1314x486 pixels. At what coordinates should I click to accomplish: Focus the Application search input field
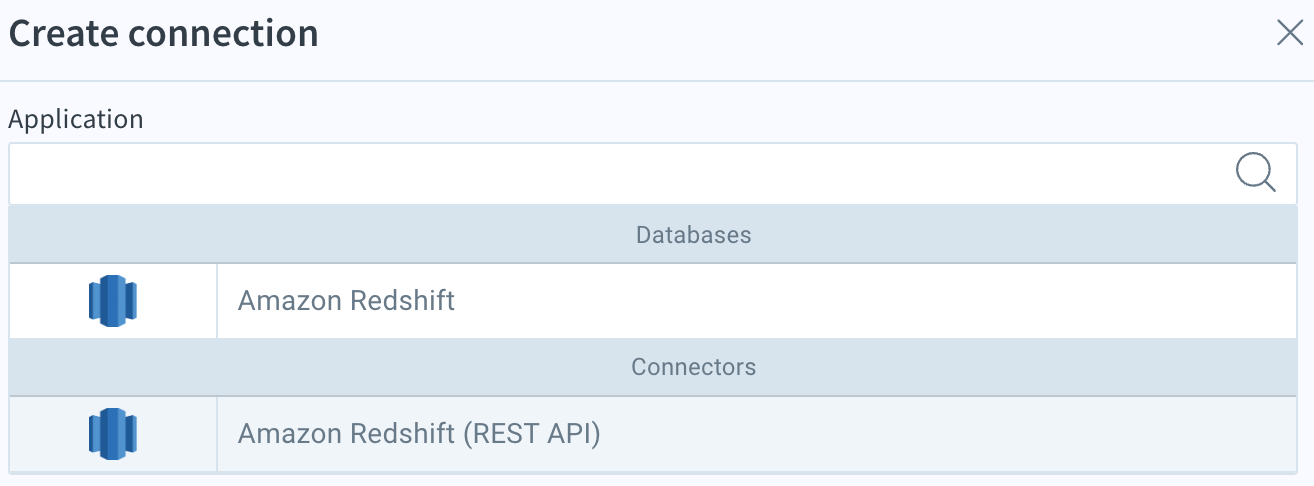653,174
